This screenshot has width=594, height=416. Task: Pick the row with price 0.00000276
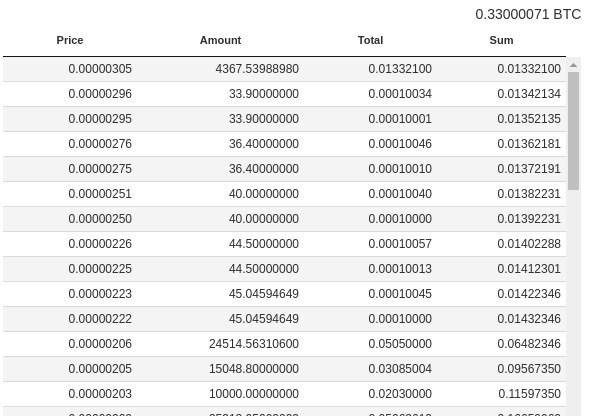pyautogui.click(x=284, y=144)
